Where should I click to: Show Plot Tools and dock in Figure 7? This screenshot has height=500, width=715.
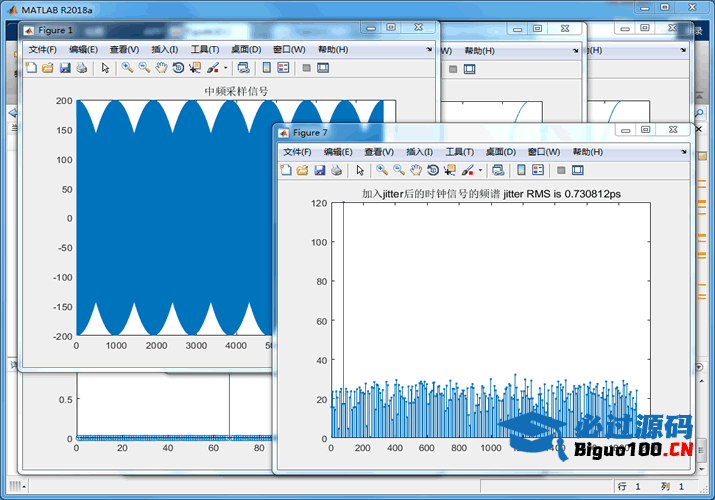[x=578, y=170]
